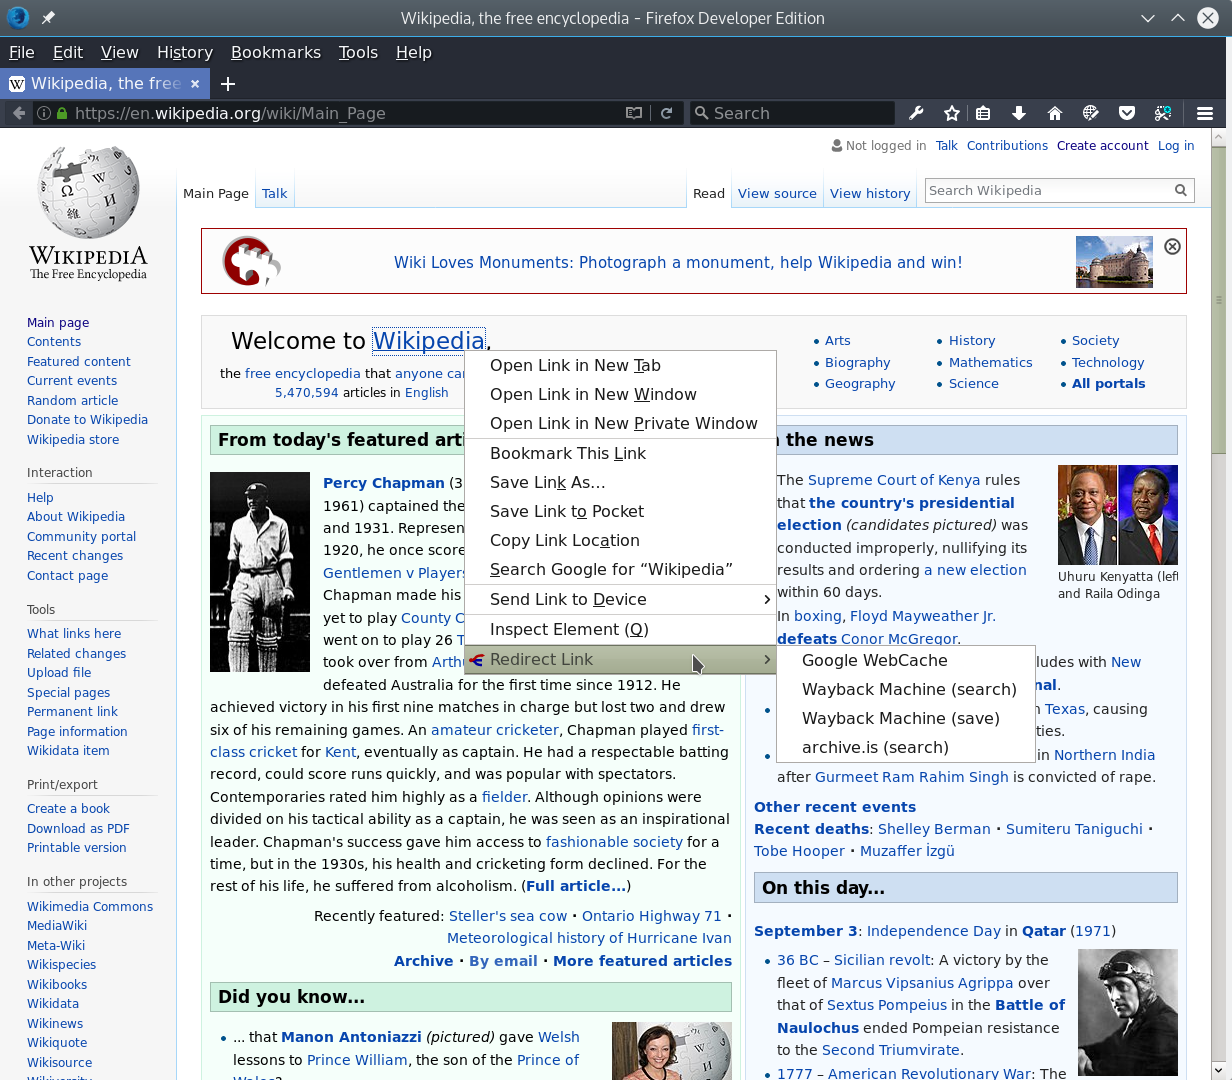Dismiss the Wiki Loves Monuments banner
Viewport: 1232px width, 1080px height.
1173,246
